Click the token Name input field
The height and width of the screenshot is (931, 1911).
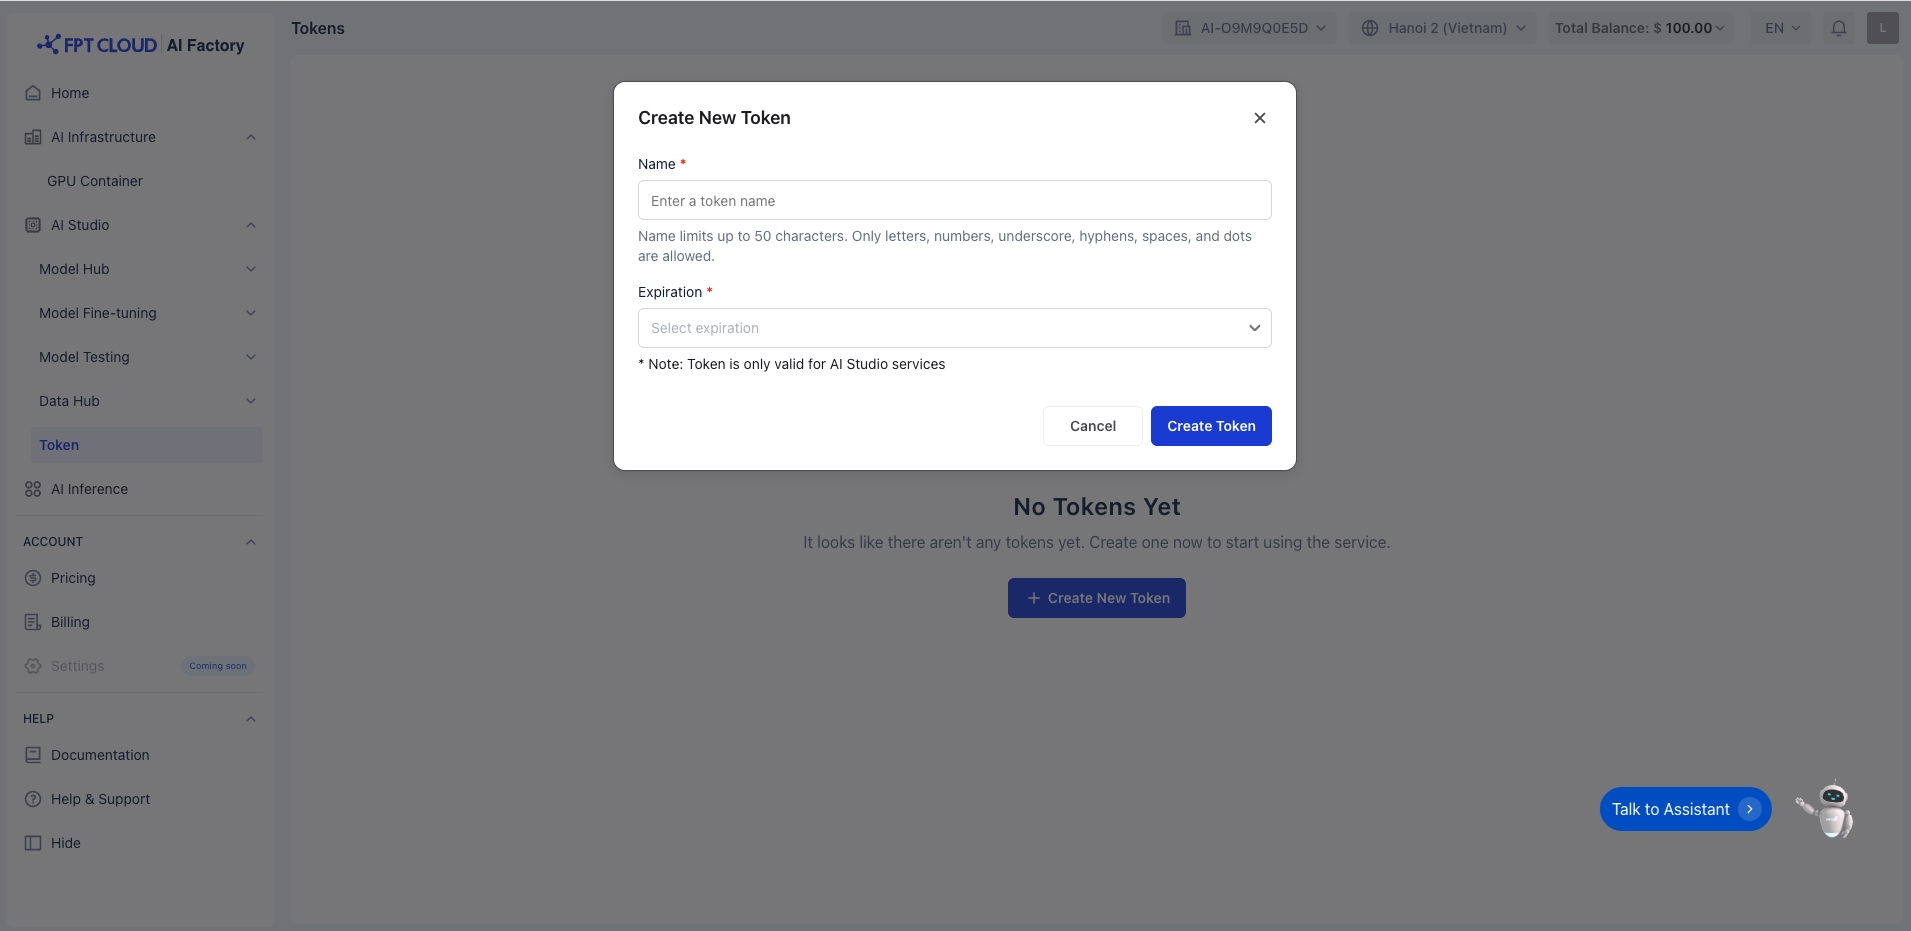954,201
